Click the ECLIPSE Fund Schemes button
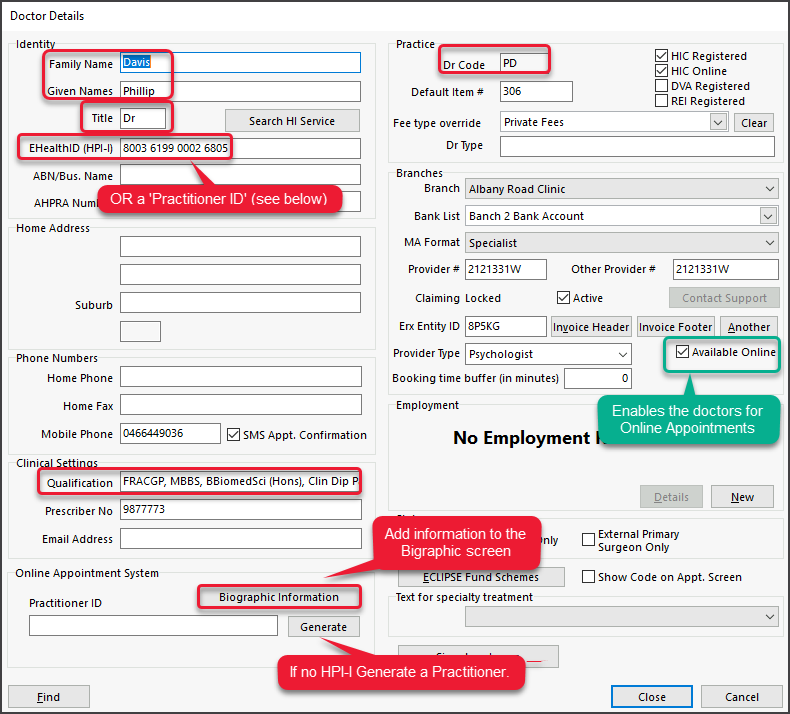Viewport: 790px width, 714px height. pos(481,577)
